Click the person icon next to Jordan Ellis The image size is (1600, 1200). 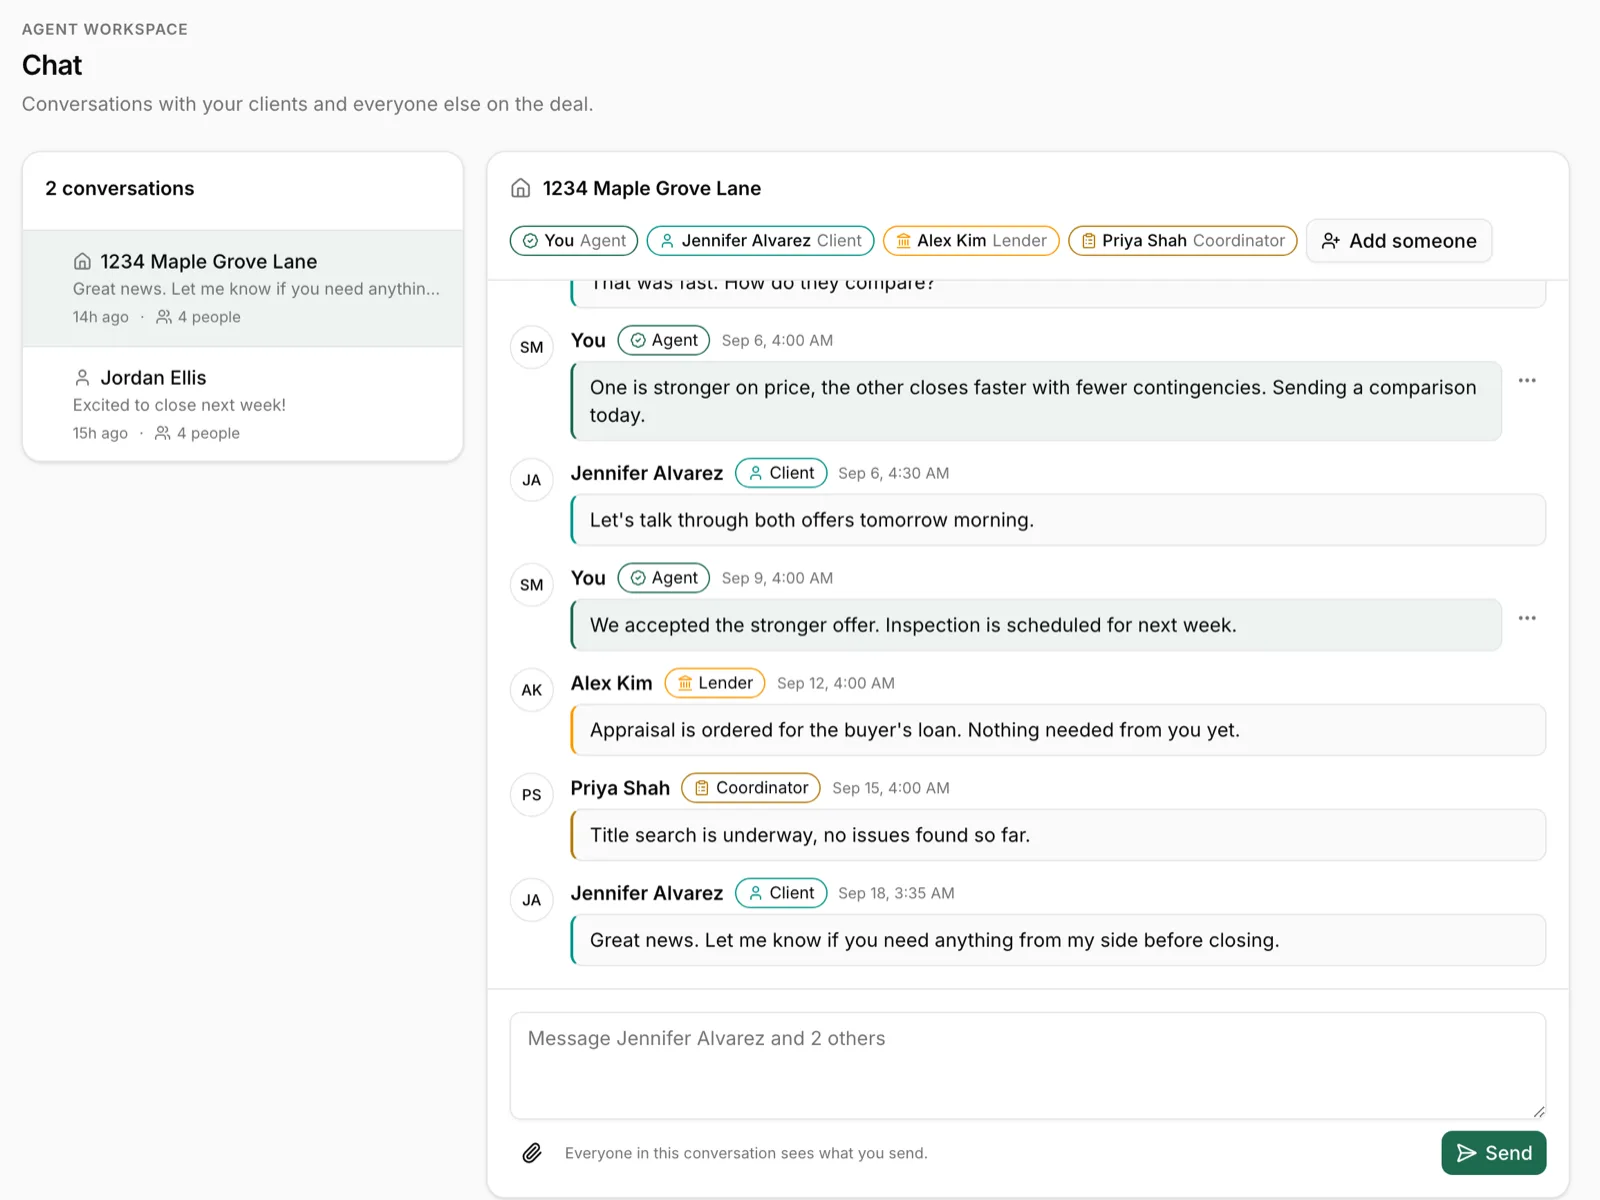pyautogui.click(x=82, y=378)
